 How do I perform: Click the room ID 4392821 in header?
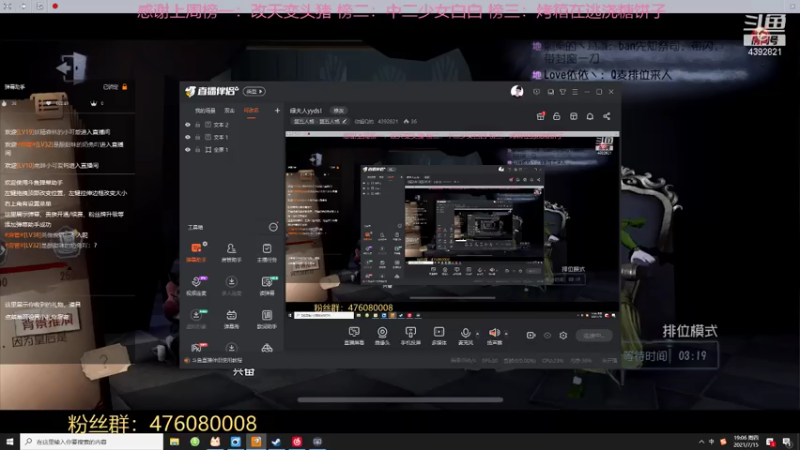coord(388,121)
